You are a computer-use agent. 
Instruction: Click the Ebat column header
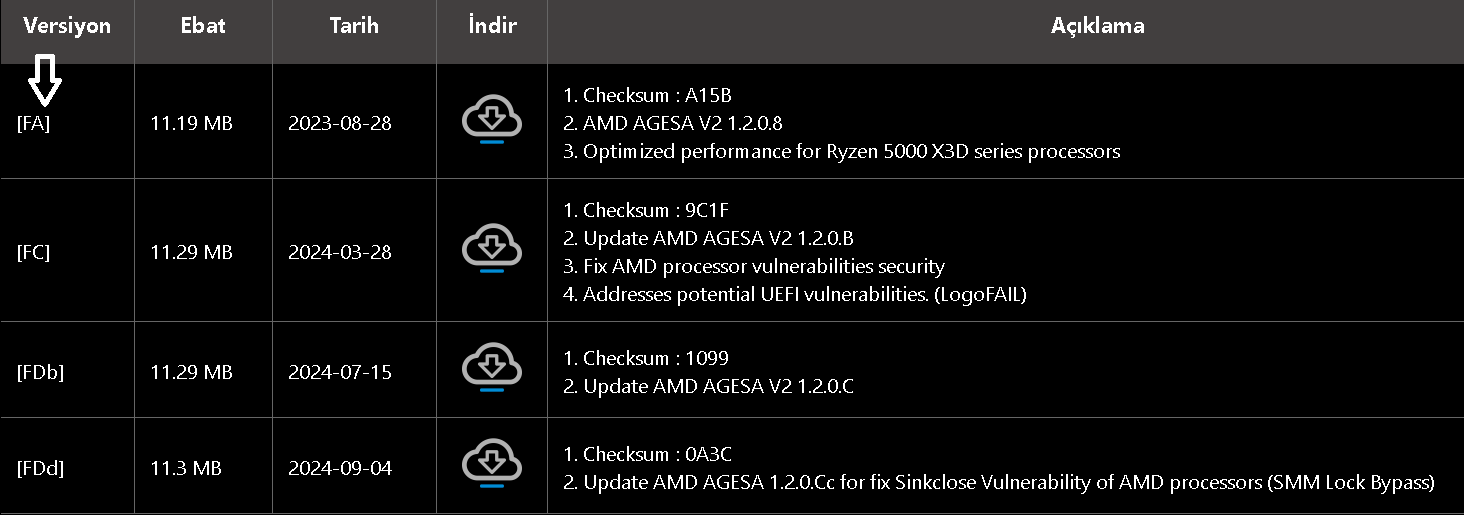pyautogui.click(x=203, y=26)
